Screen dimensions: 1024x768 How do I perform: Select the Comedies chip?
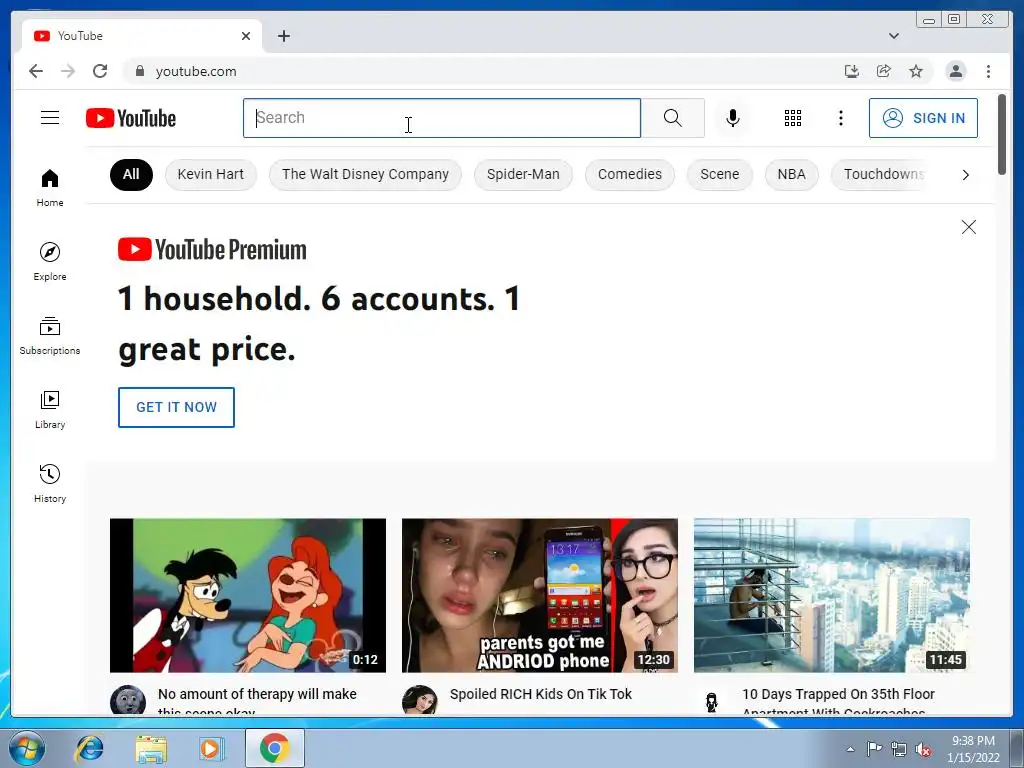(x=630, y=174)
